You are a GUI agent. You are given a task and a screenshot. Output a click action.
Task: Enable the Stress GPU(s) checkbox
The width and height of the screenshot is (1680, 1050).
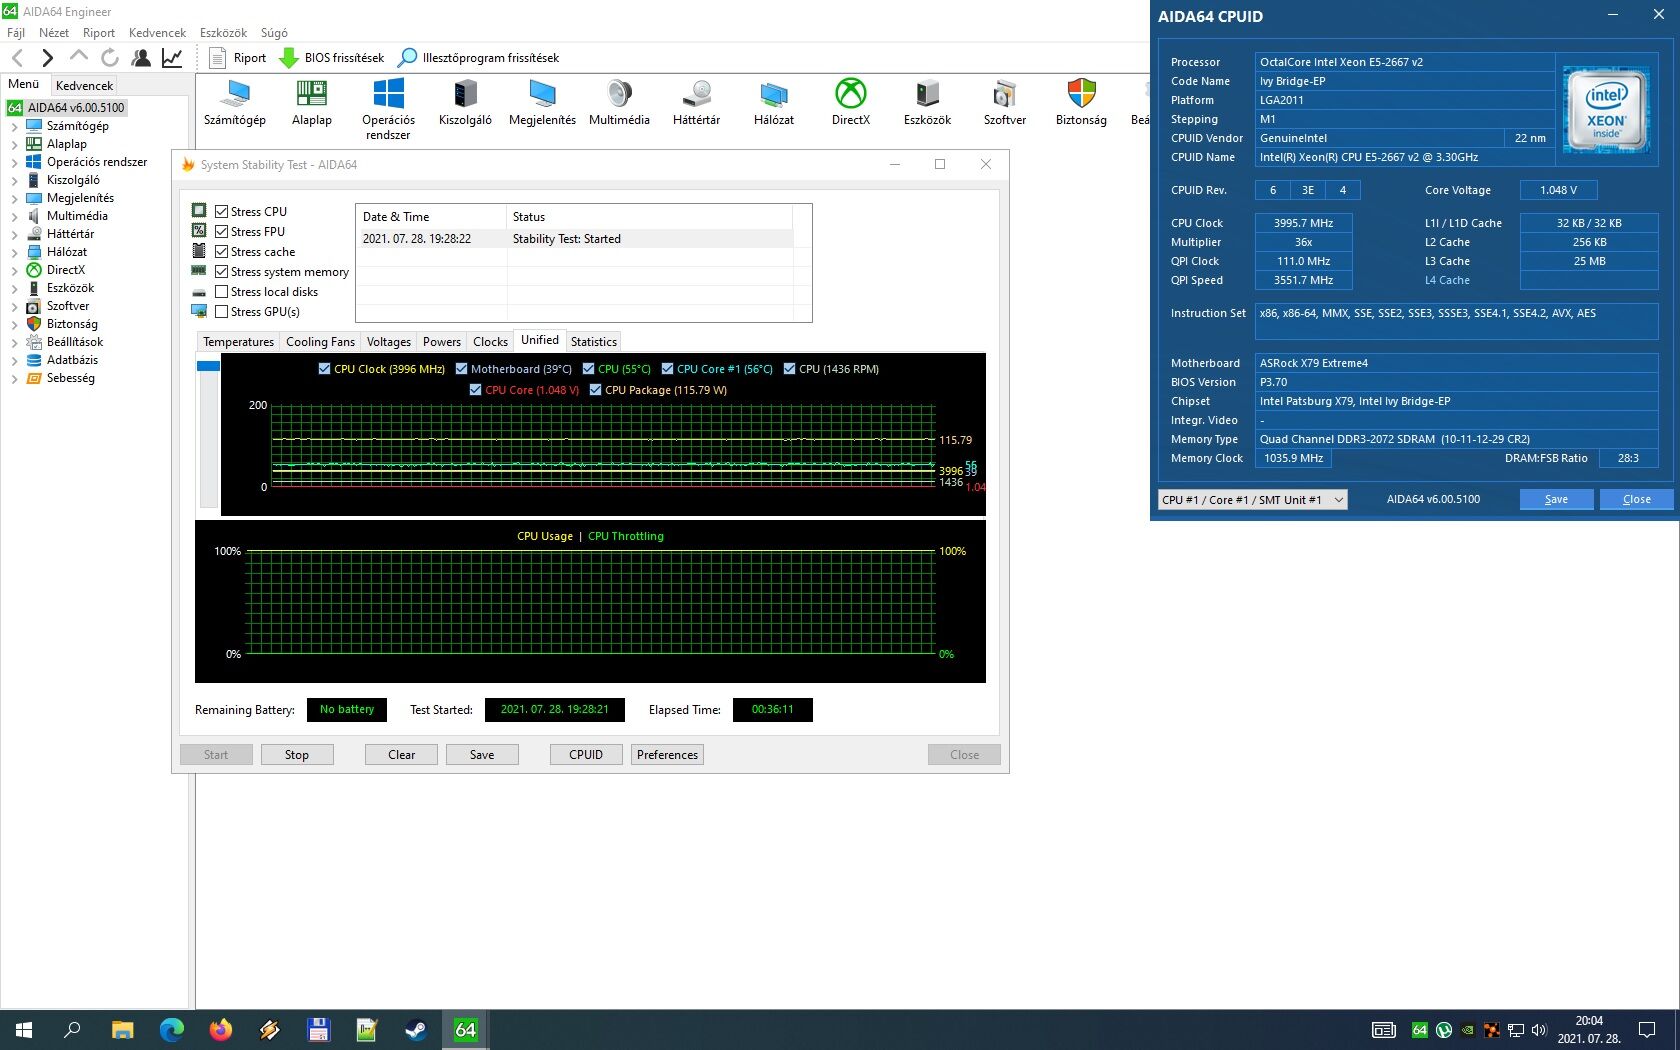(x=222, y=312)
